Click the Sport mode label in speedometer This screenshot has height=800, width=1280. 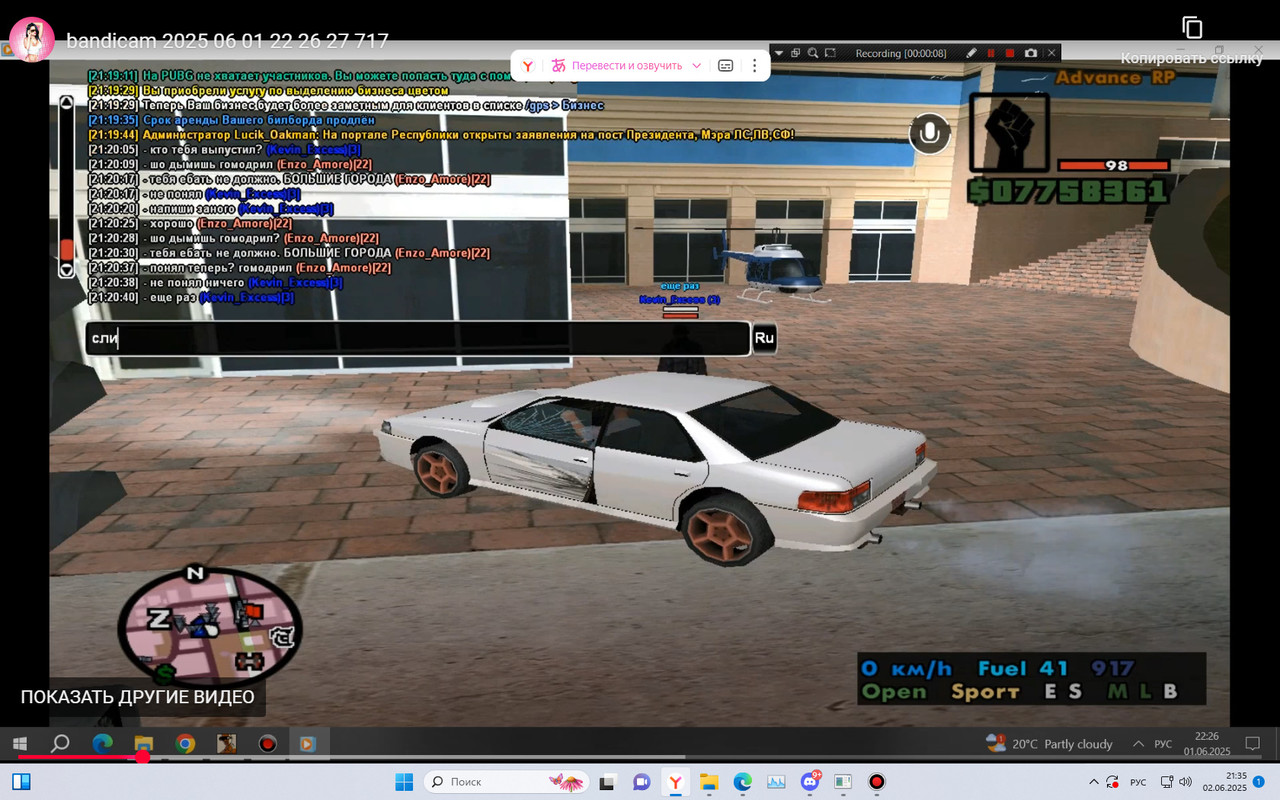point(985,691)
